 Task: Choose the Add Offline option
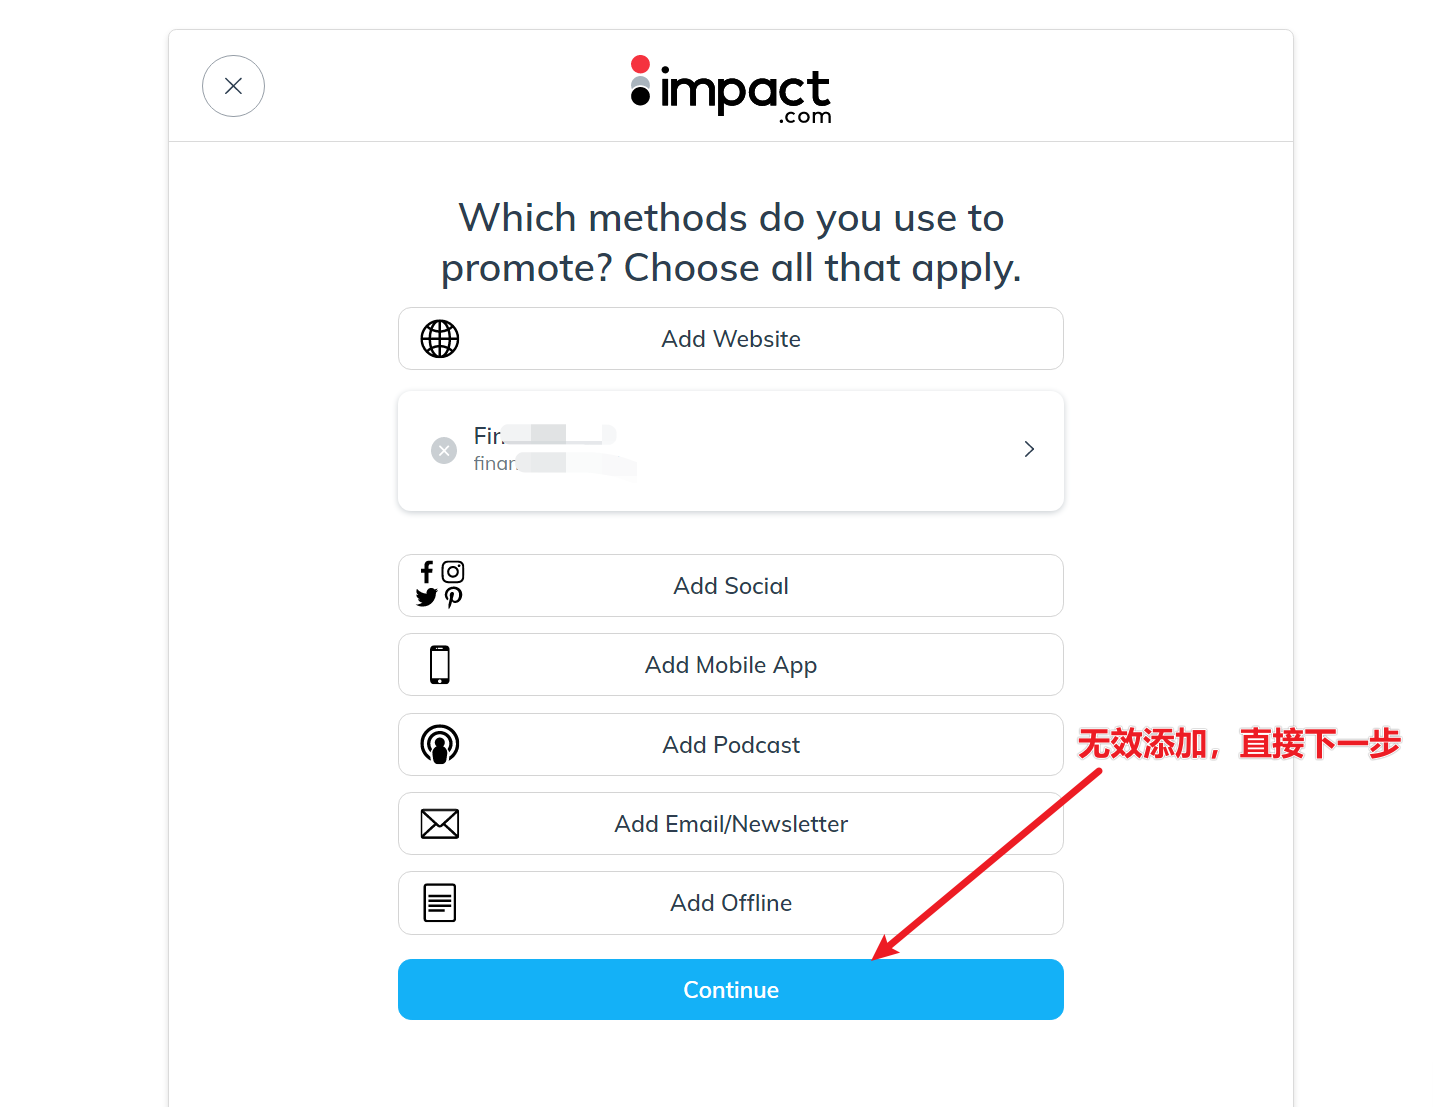click(x=731, y=903)
